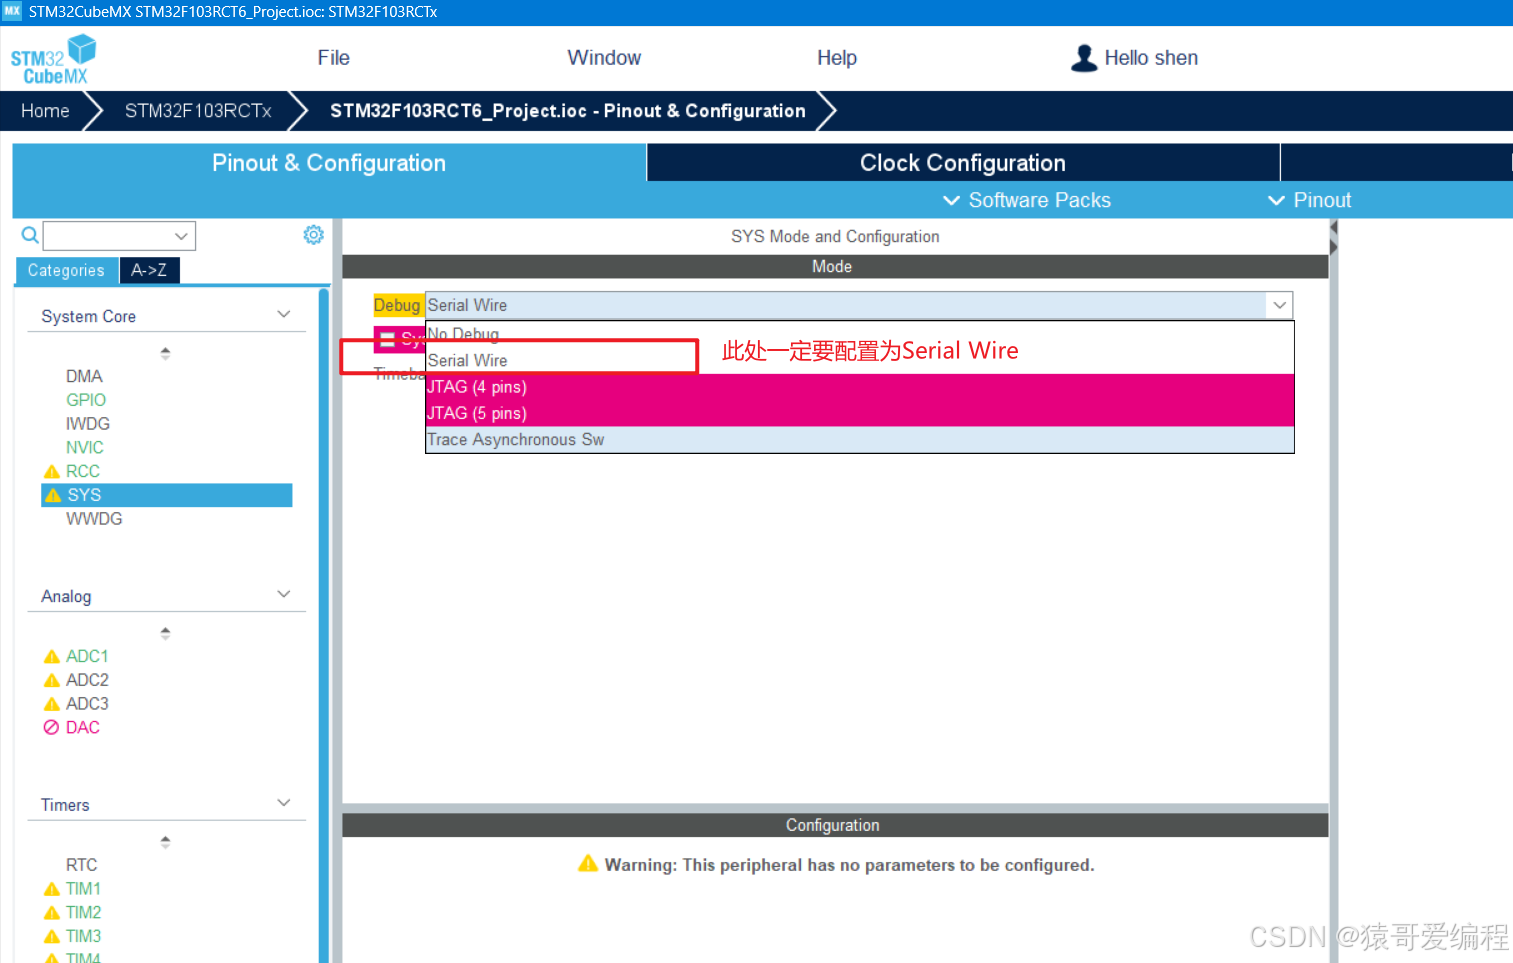This screenshot has height=963, width=1513.
Task: Select ADC2 peripheral
Action: point(87,680)
